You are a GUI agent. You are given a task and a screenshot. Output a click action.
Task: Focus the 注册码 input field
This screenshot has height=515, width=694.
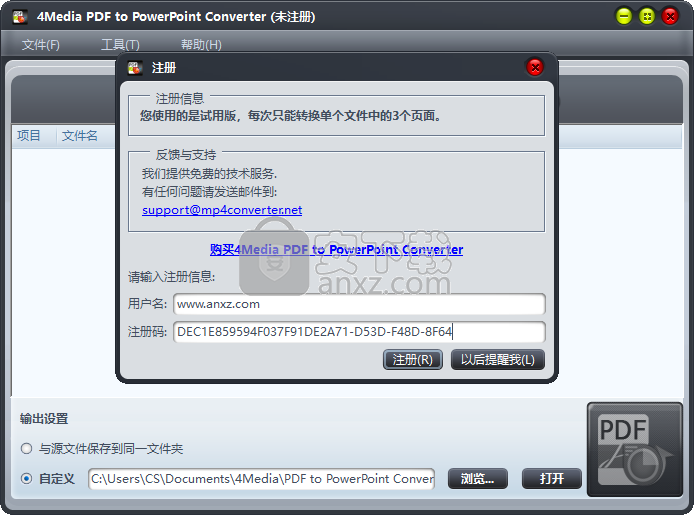pyautogui.click(x=359, y=331)
